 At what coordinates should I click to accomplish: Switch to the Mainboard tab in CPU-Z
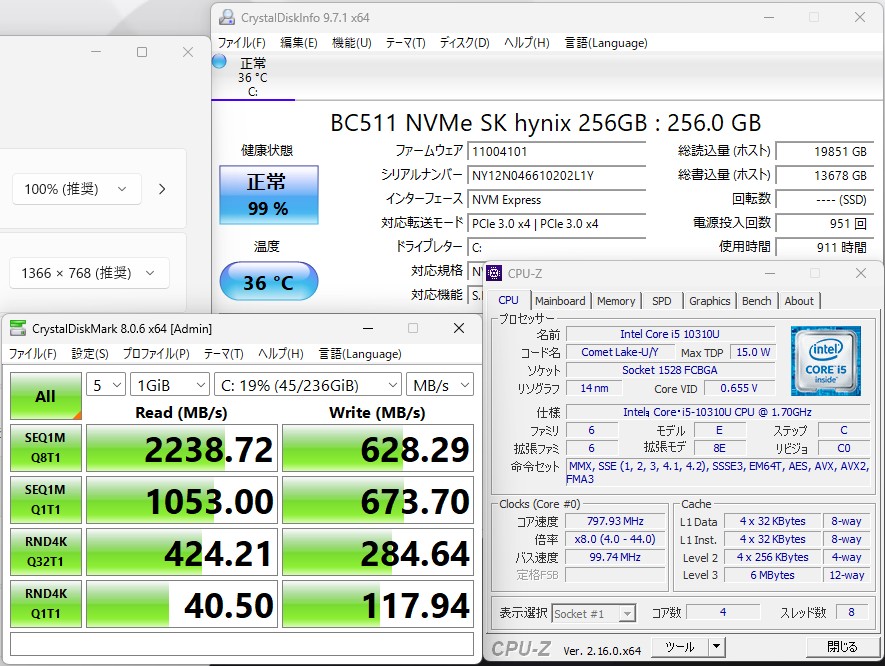pyautogui.click(x=560, y=301)
